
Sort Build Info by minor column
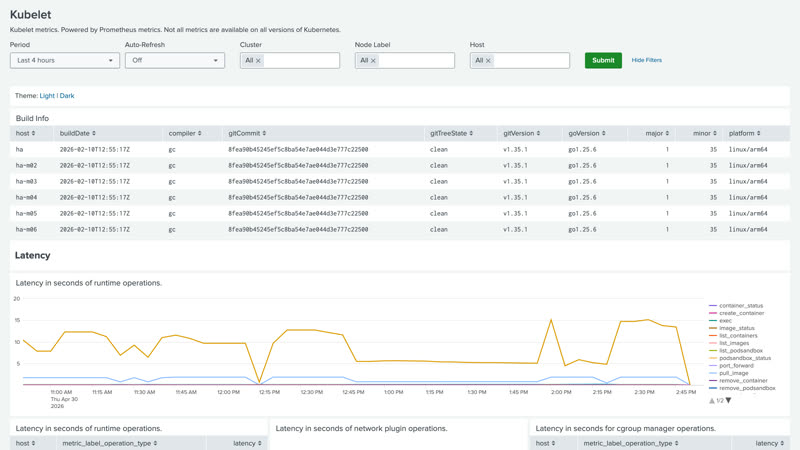click(x=705, y=133)
